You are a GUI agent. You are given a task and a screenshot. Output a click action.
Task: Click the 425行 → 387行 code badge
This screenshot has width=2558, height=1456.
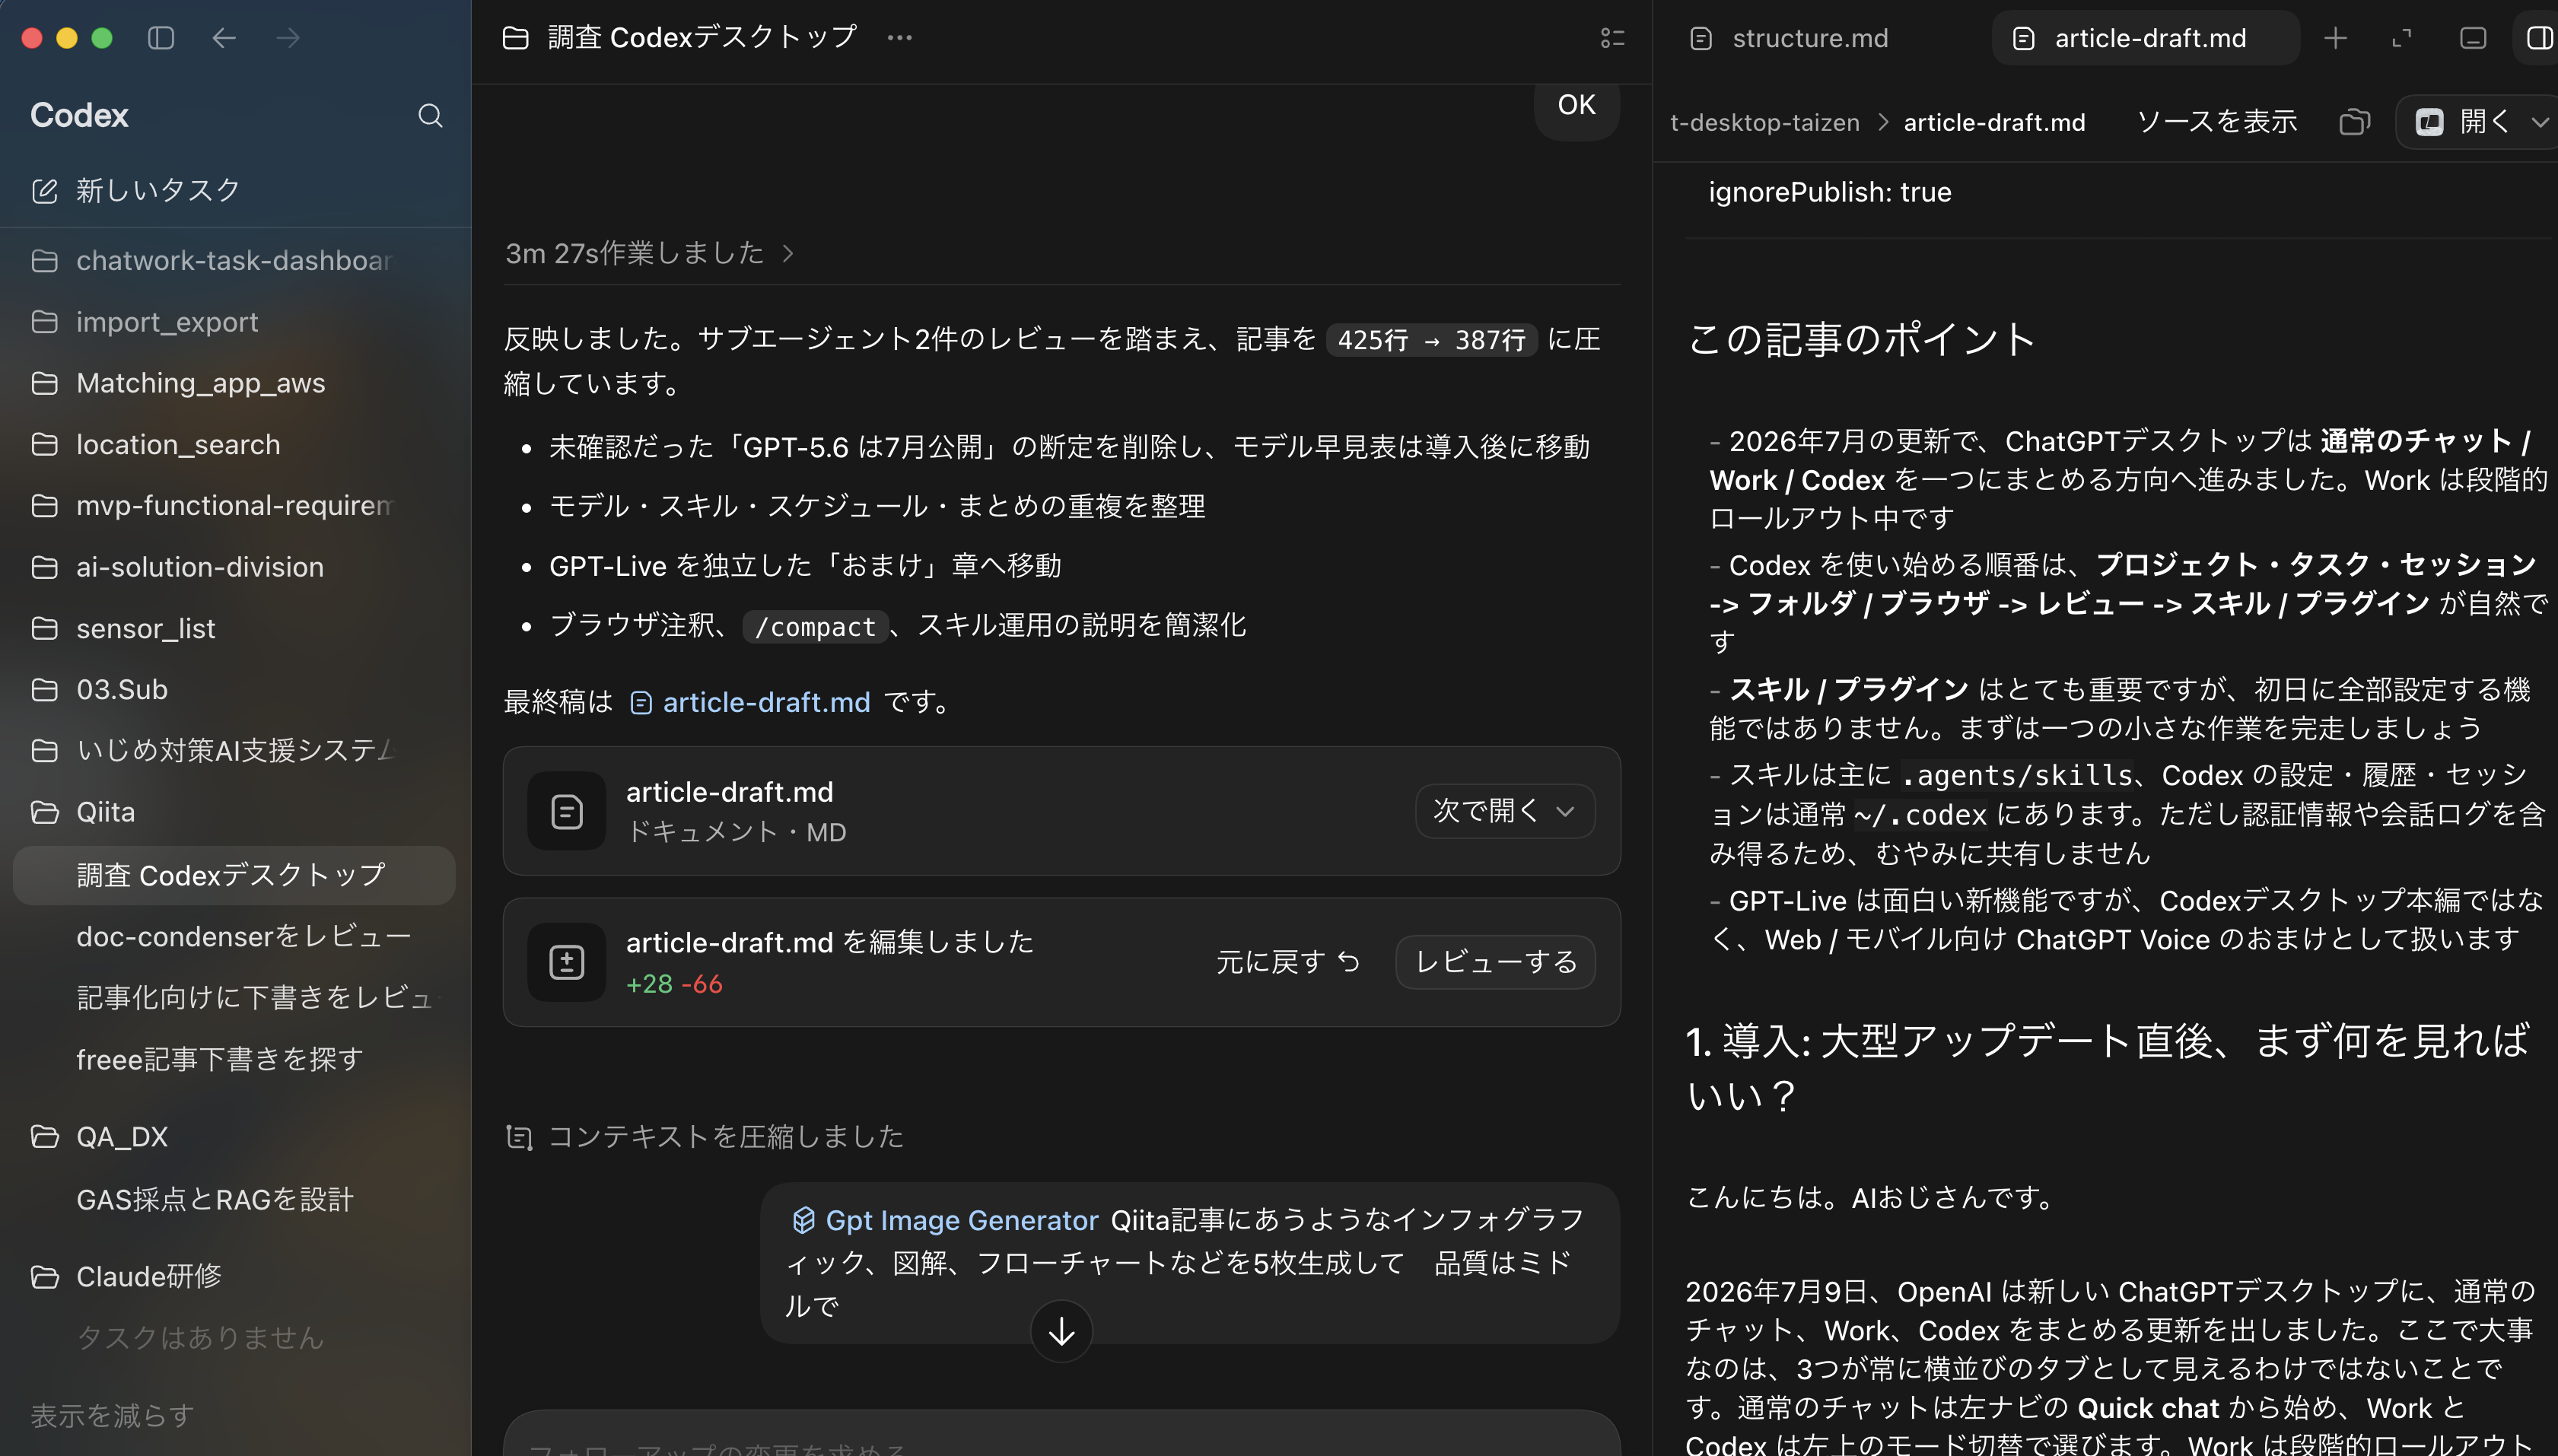point(1431,340)
